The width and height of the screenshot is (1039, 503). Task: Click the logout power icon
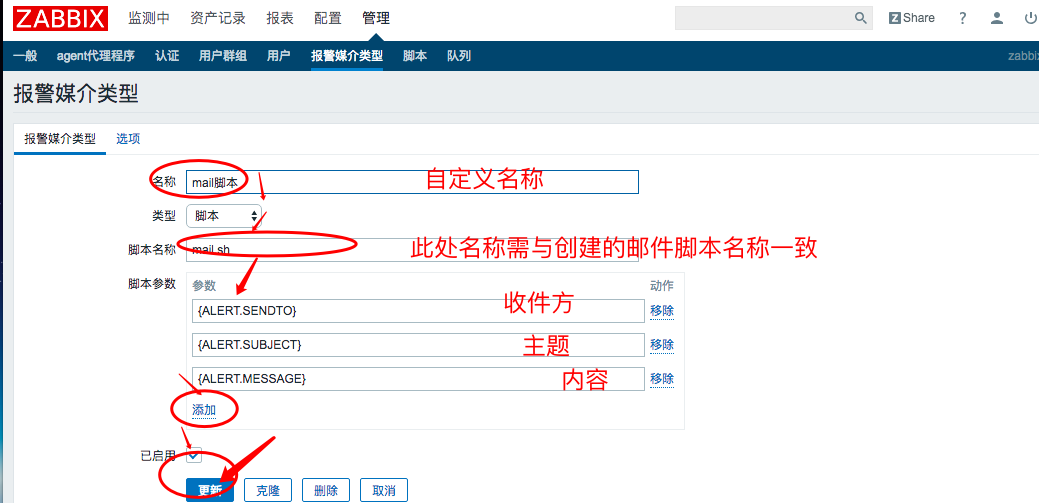[x=1030, y=19]
